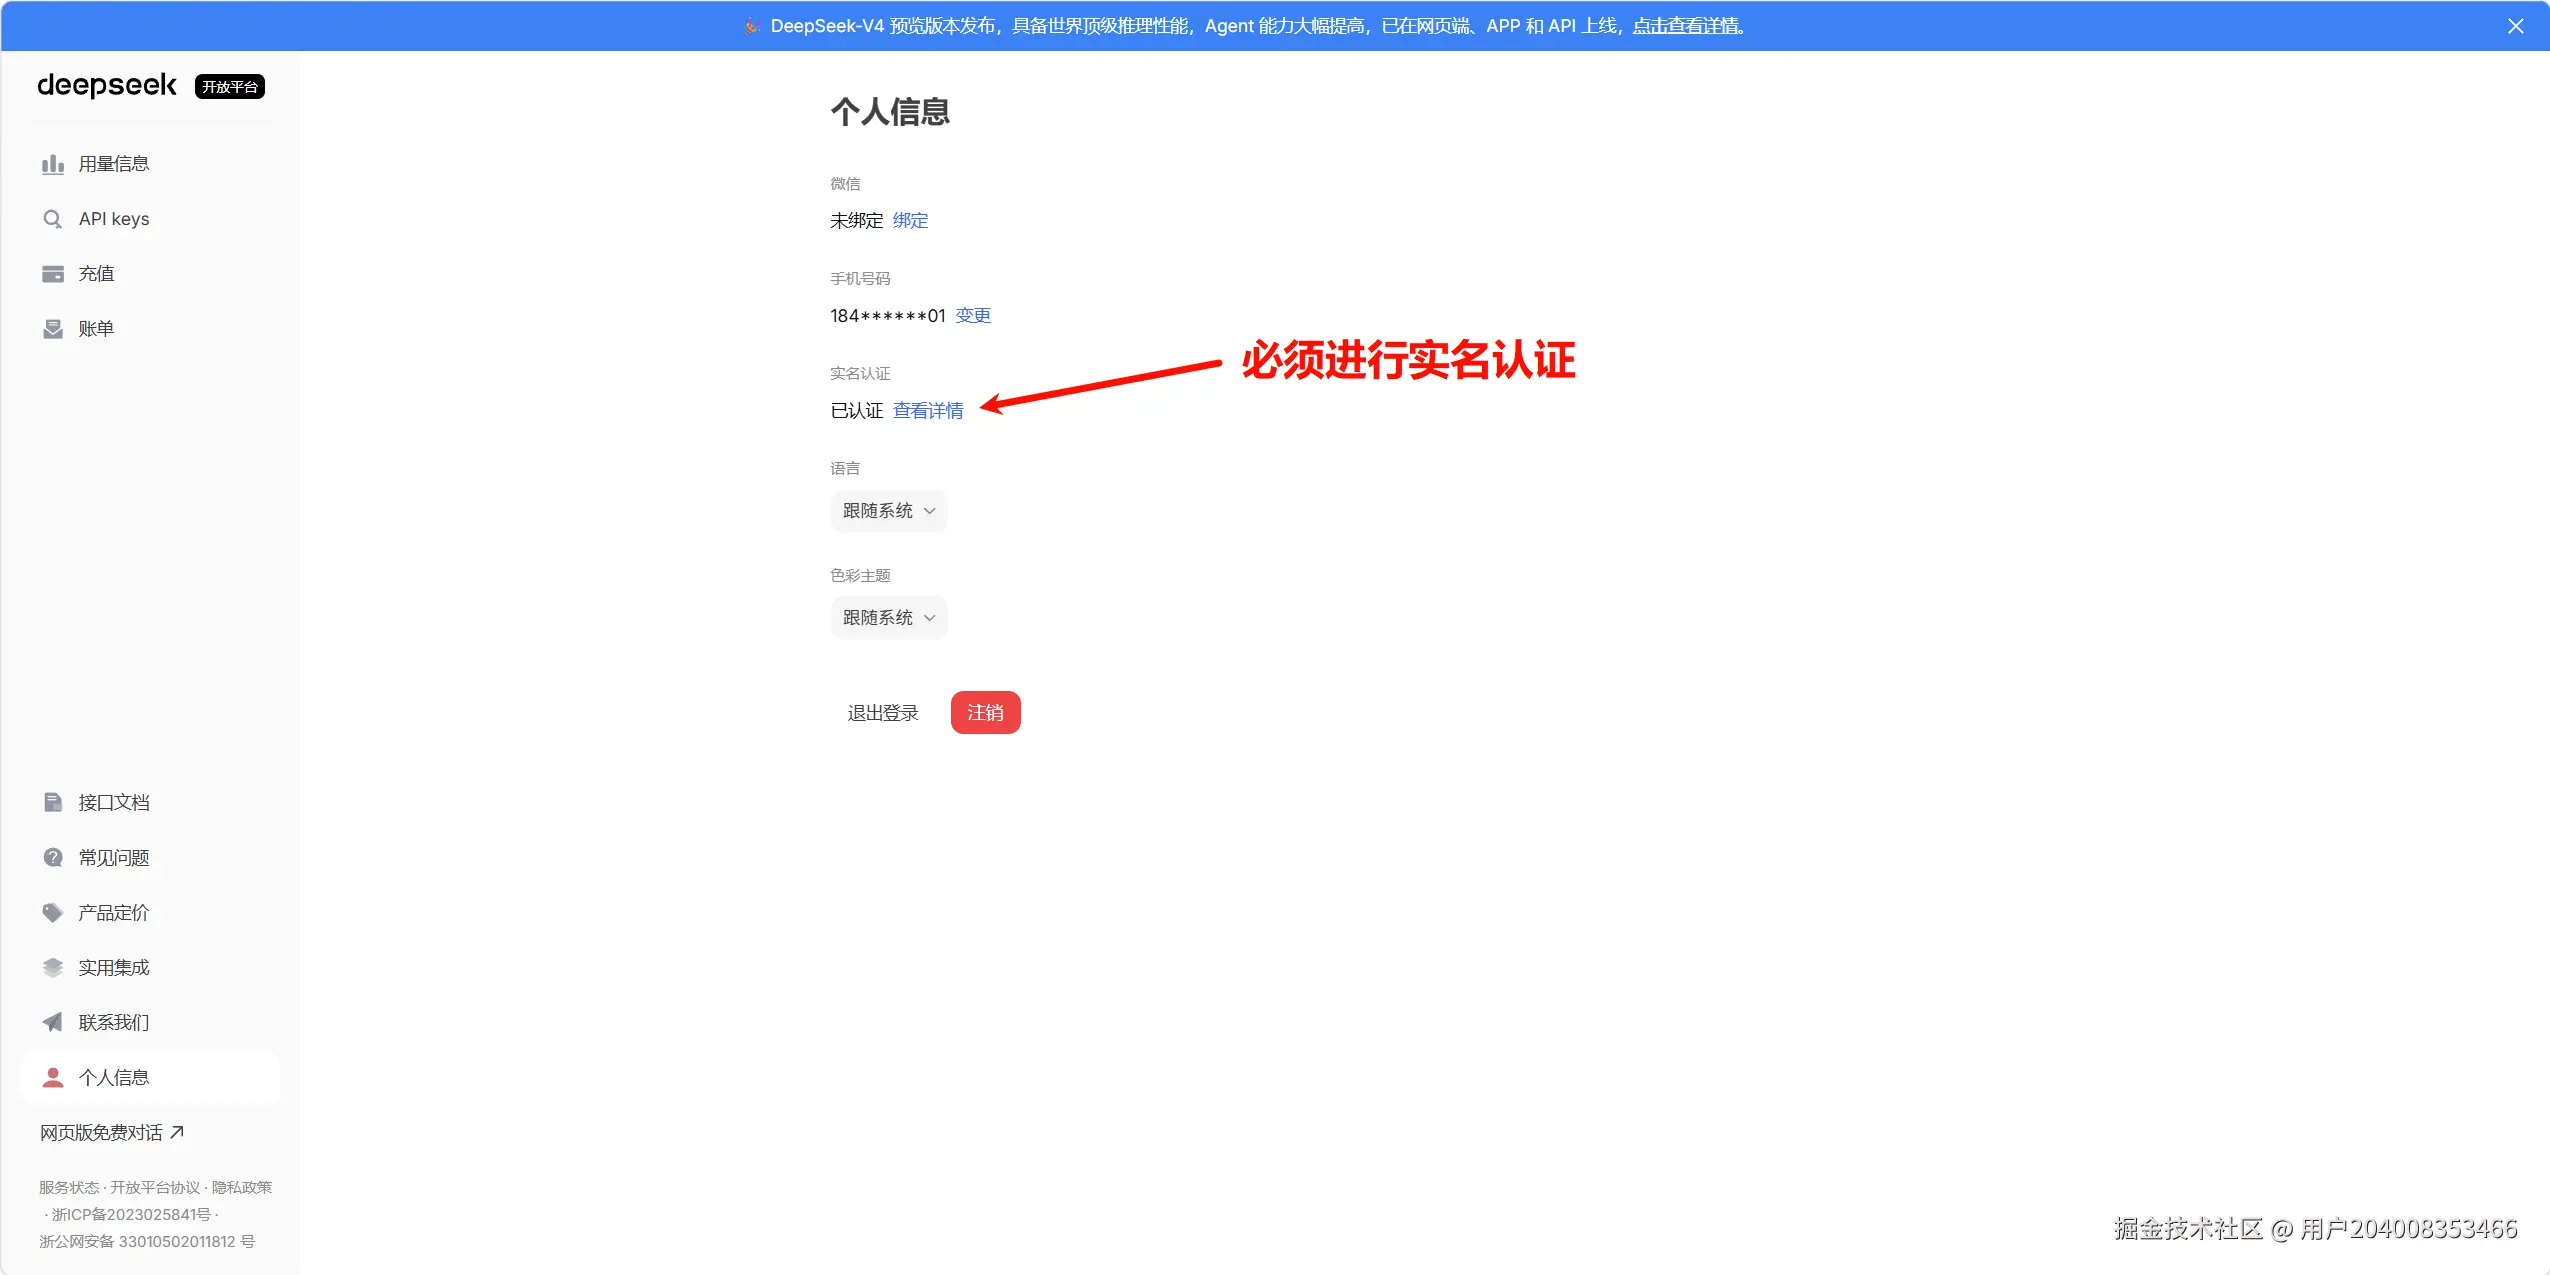Click the 未绑定 WeChat status text

[857, 220]
